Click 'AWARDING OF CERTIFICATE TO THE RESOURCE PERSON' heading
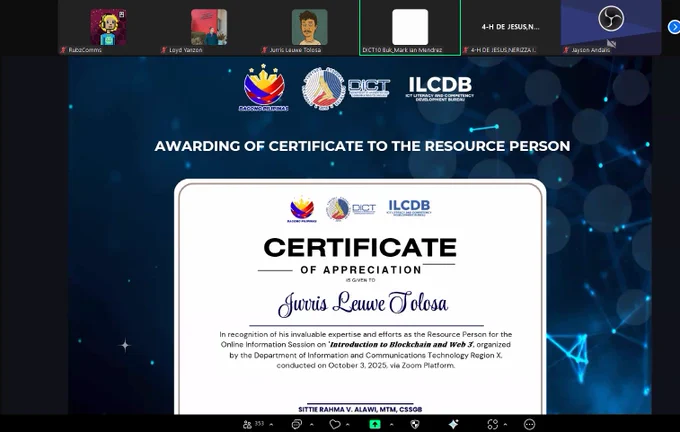The width and height of the screenshot is (680, 432). pyautogui.click(x=362, y=146)
